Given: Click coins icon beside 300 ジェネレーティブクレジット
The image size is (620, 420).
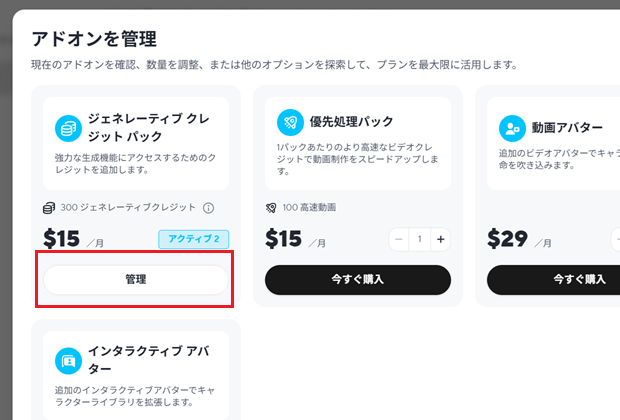Looking at the screenshot, I should click(x=49, y=208).
